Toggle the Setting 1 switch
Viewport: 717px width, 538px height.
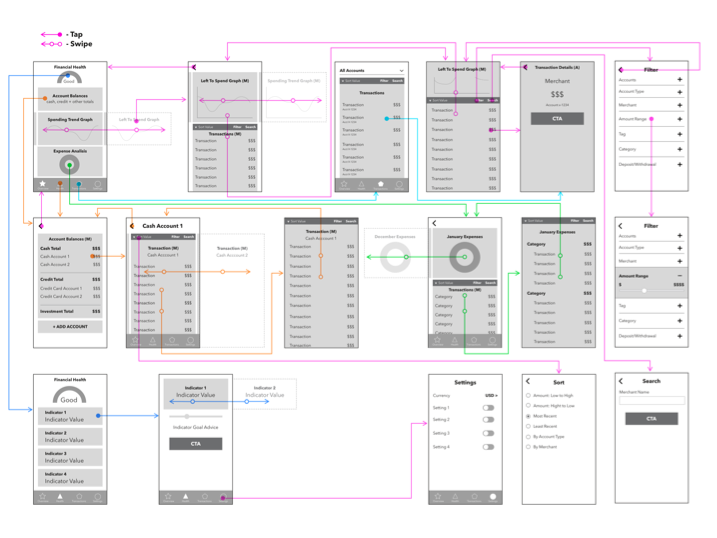click(488, 408)
